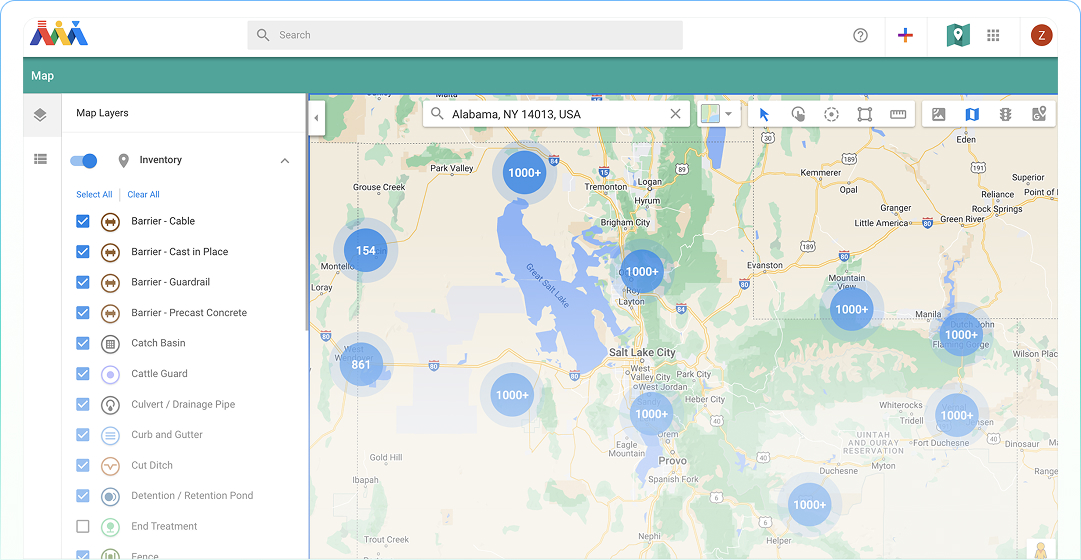1081x560 pixels.
Task: Open the help question mark icon
Action: pyautogui.click(x=860, y=35)
